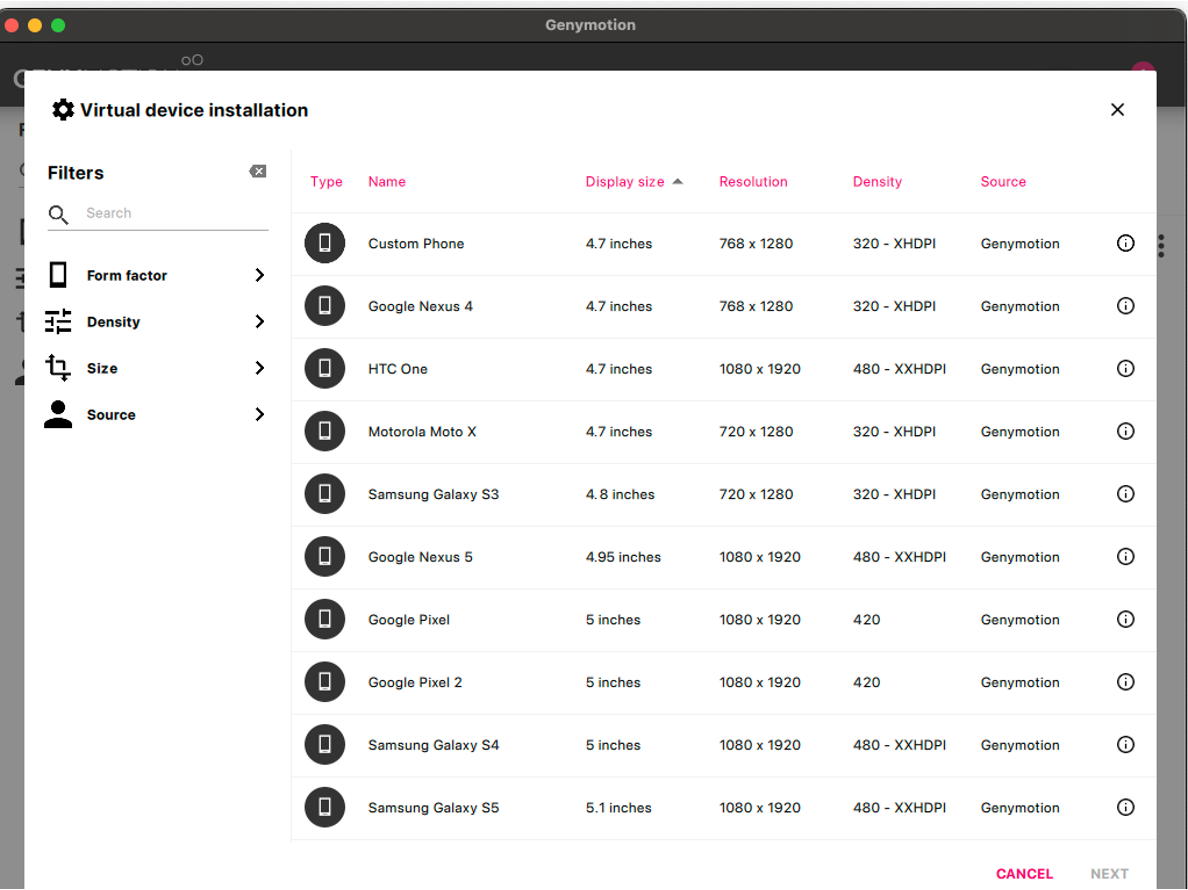
Task: Show info for HTC One
Action: (1126, 369)
